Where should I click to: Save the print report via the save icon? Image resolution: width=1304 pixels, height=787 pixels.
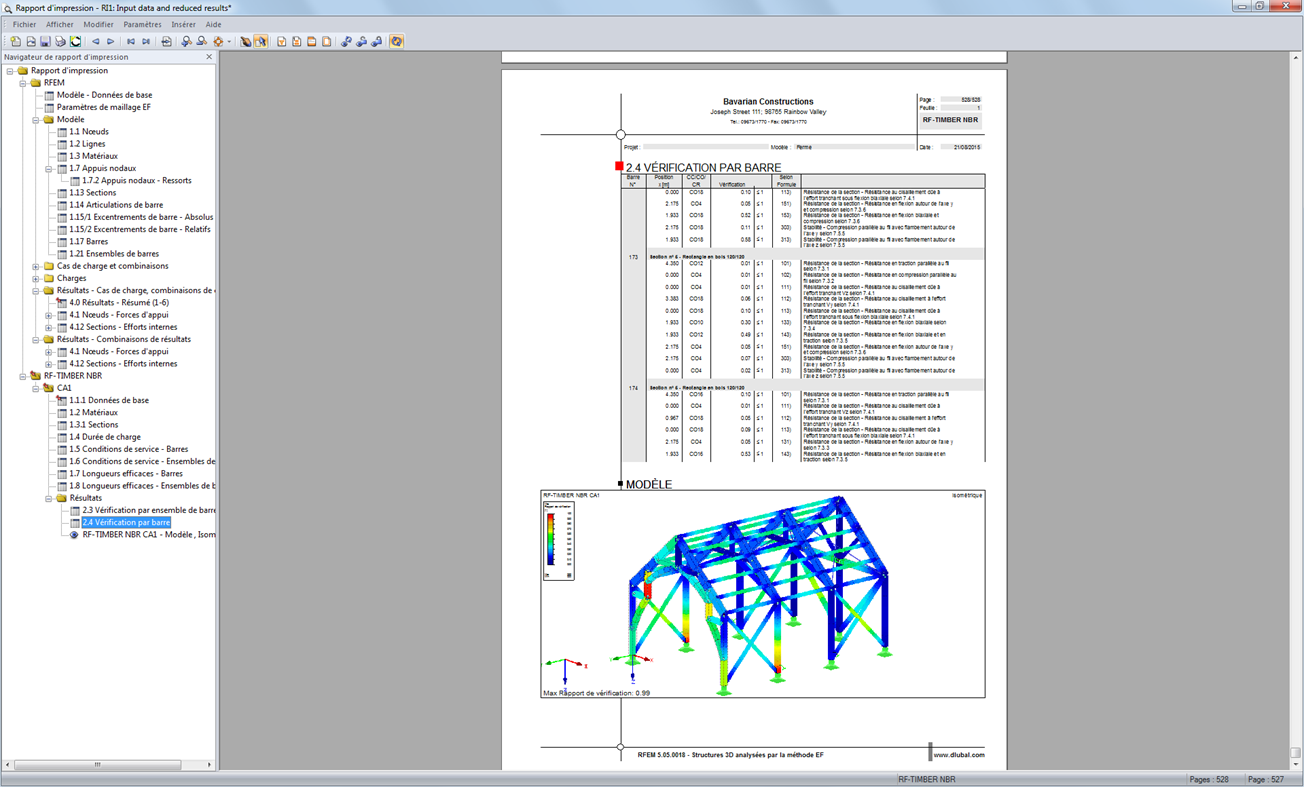pyautogui.click(x=45, y=41)
